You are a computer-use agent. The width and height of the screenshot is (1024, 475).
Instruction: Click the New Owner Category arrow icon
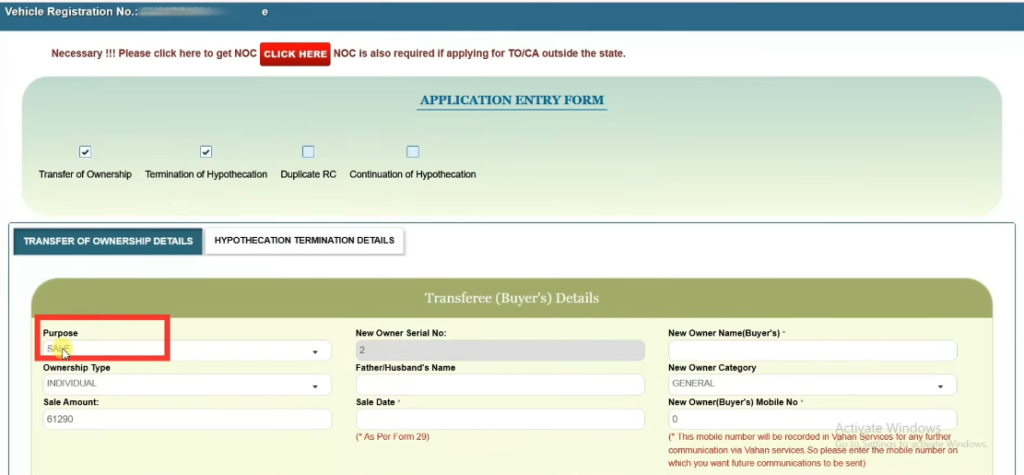coord(940,386)
